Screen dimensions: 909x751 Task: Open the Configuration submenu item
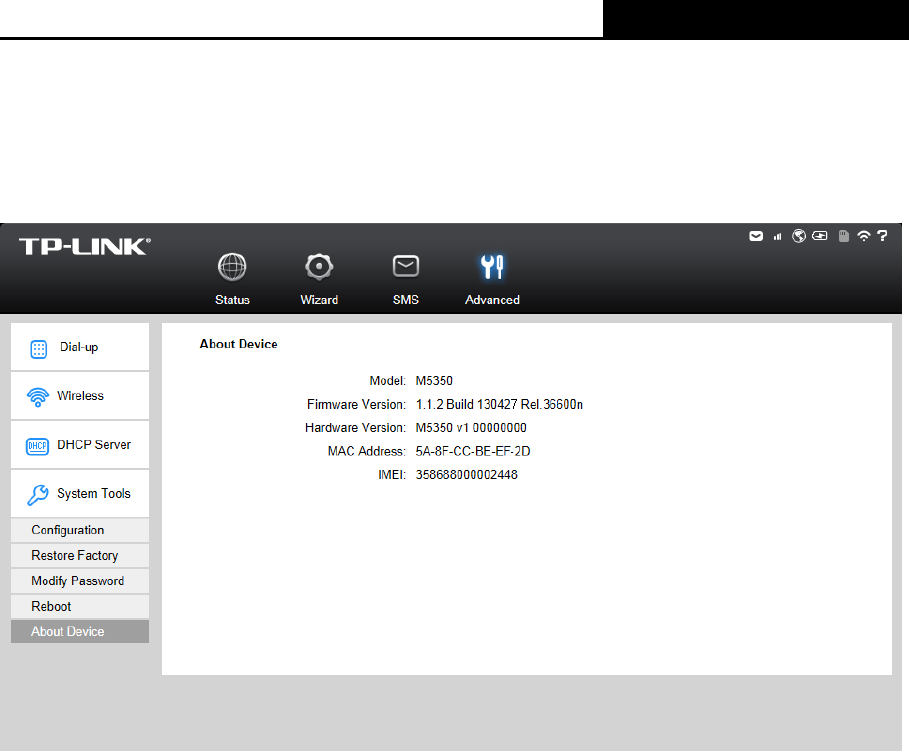pos(80,530)
